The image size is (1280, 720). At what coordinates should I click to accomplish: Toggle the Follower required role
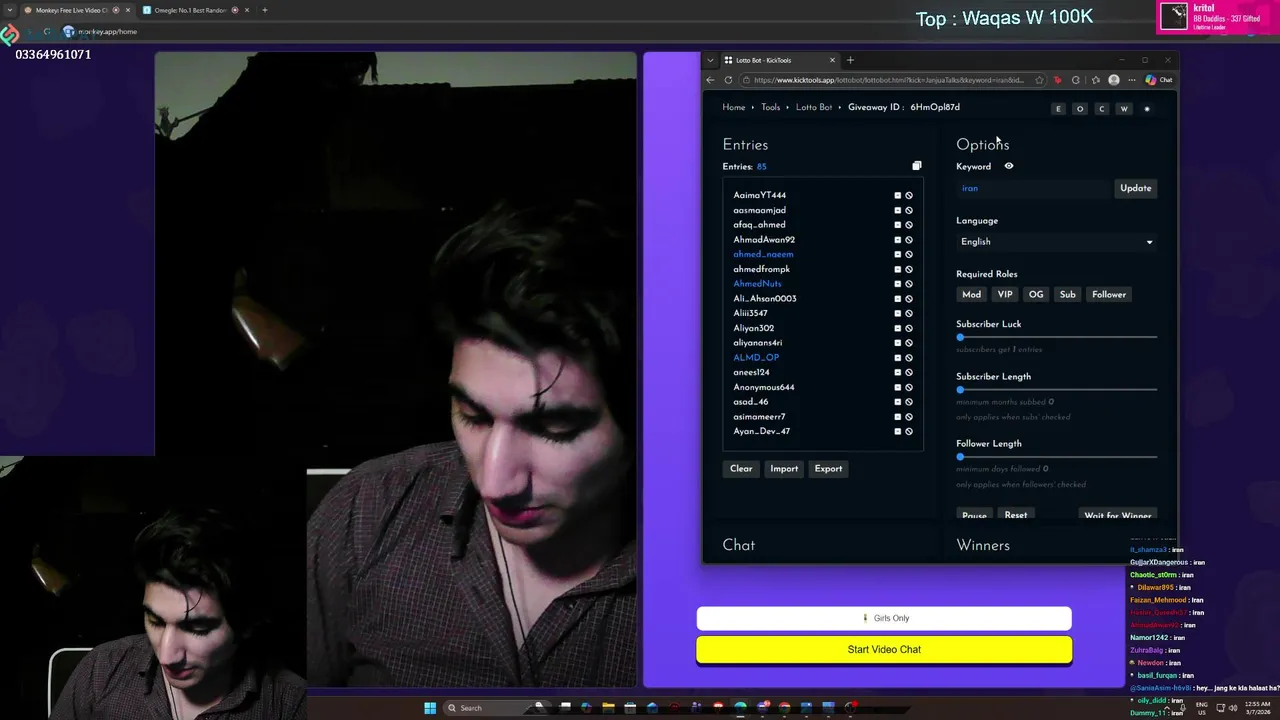(1109, 295)
